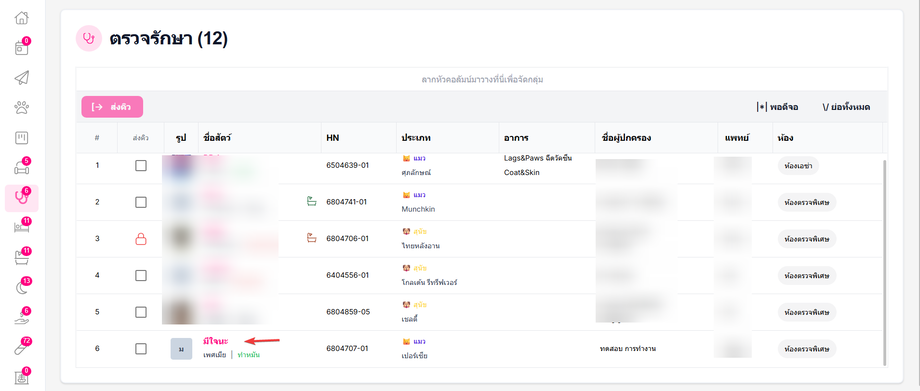This screenshot has height=391, width=920.
Task: Click the red lock icon in row 3
Action: tap(141, 239)
